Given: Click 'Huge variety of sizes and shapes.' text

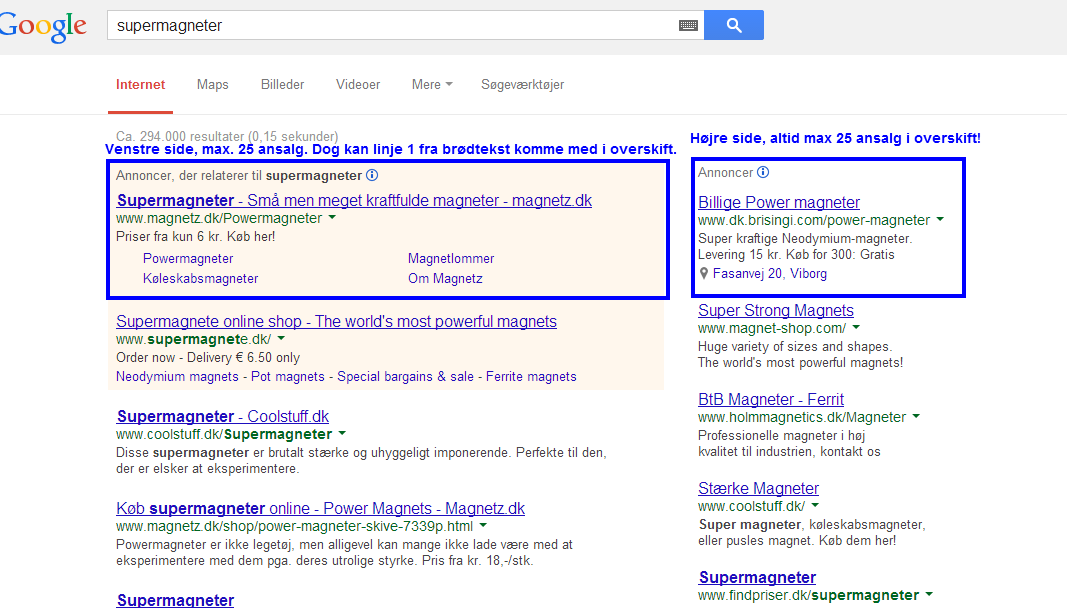Looking at the screenshot, I should coord(795,346).
